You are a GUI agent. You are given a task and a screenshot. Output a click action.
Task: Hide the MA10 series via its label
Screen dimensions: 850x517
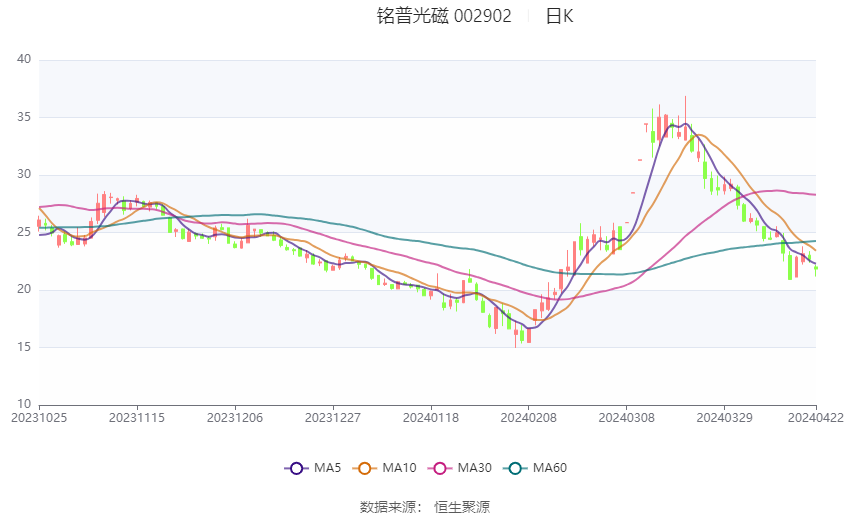click(x=399, y=468)
